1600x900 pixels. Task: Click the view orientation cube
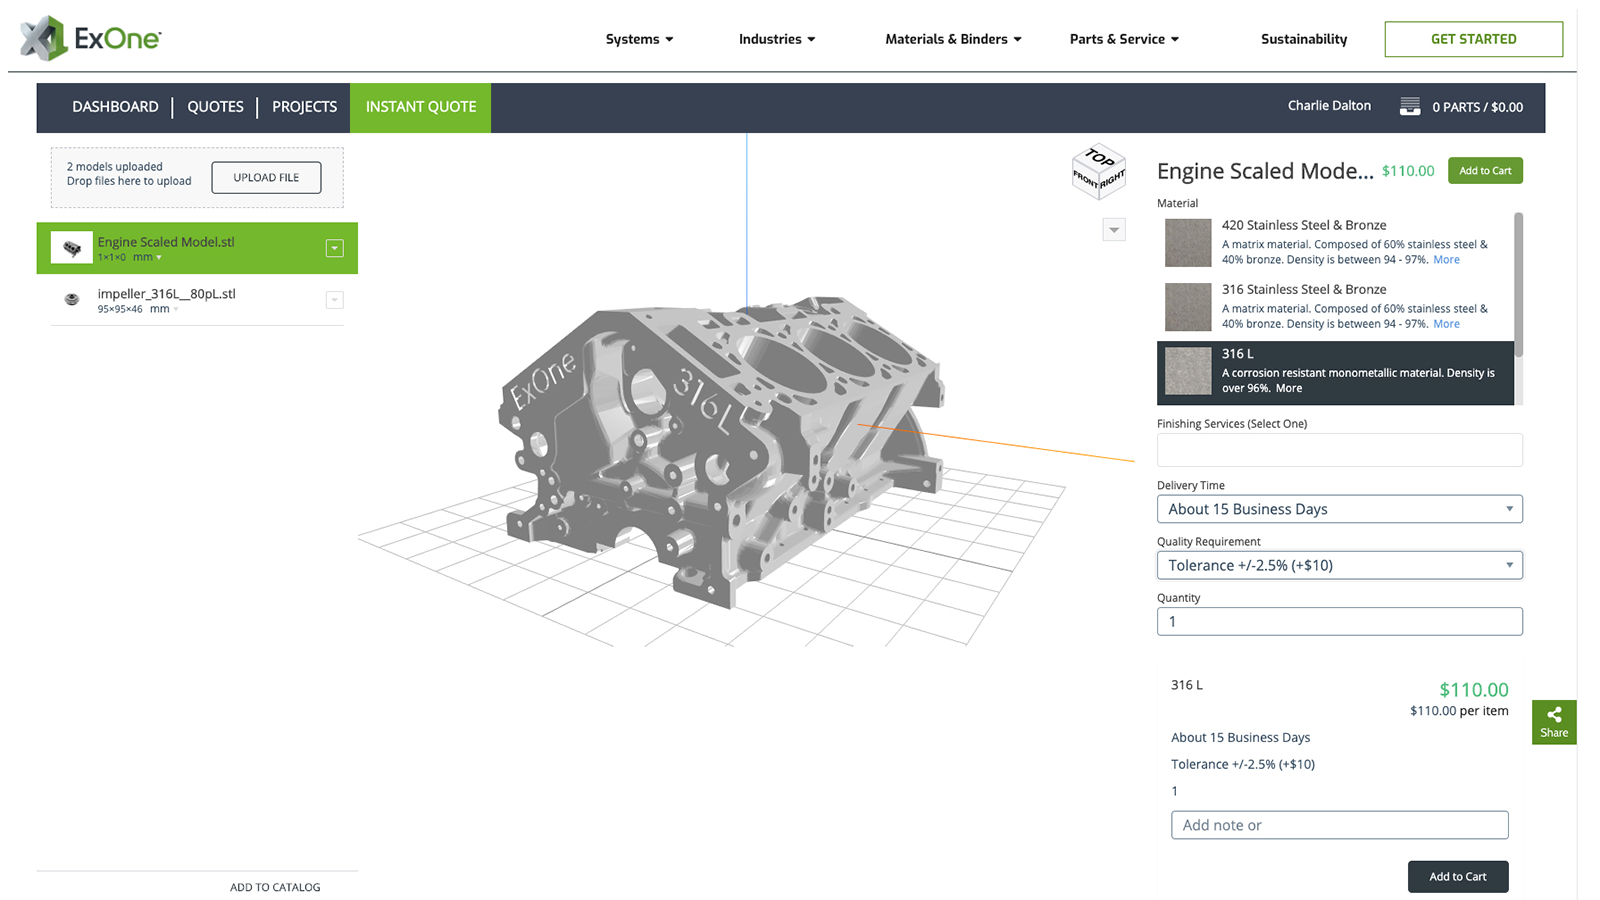[1099, 172]
